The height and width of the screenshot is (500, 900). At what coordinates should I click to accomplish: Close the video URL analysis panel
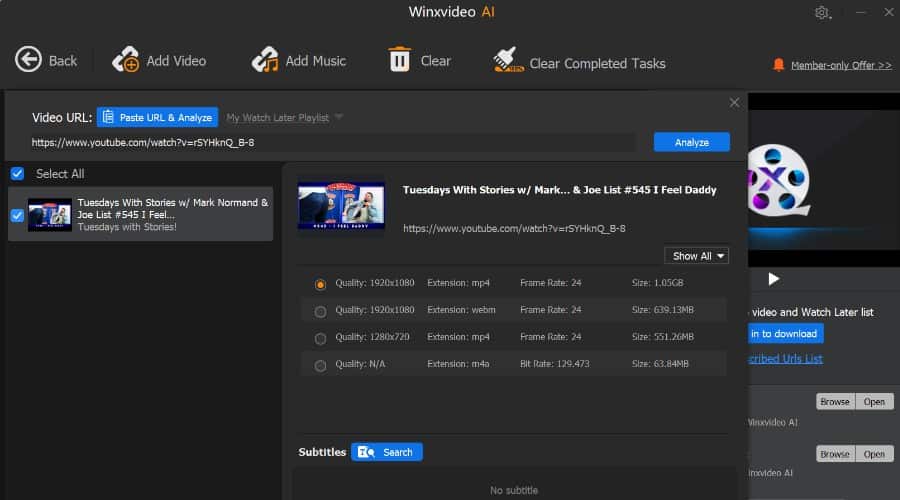click(x=734, y=103)
